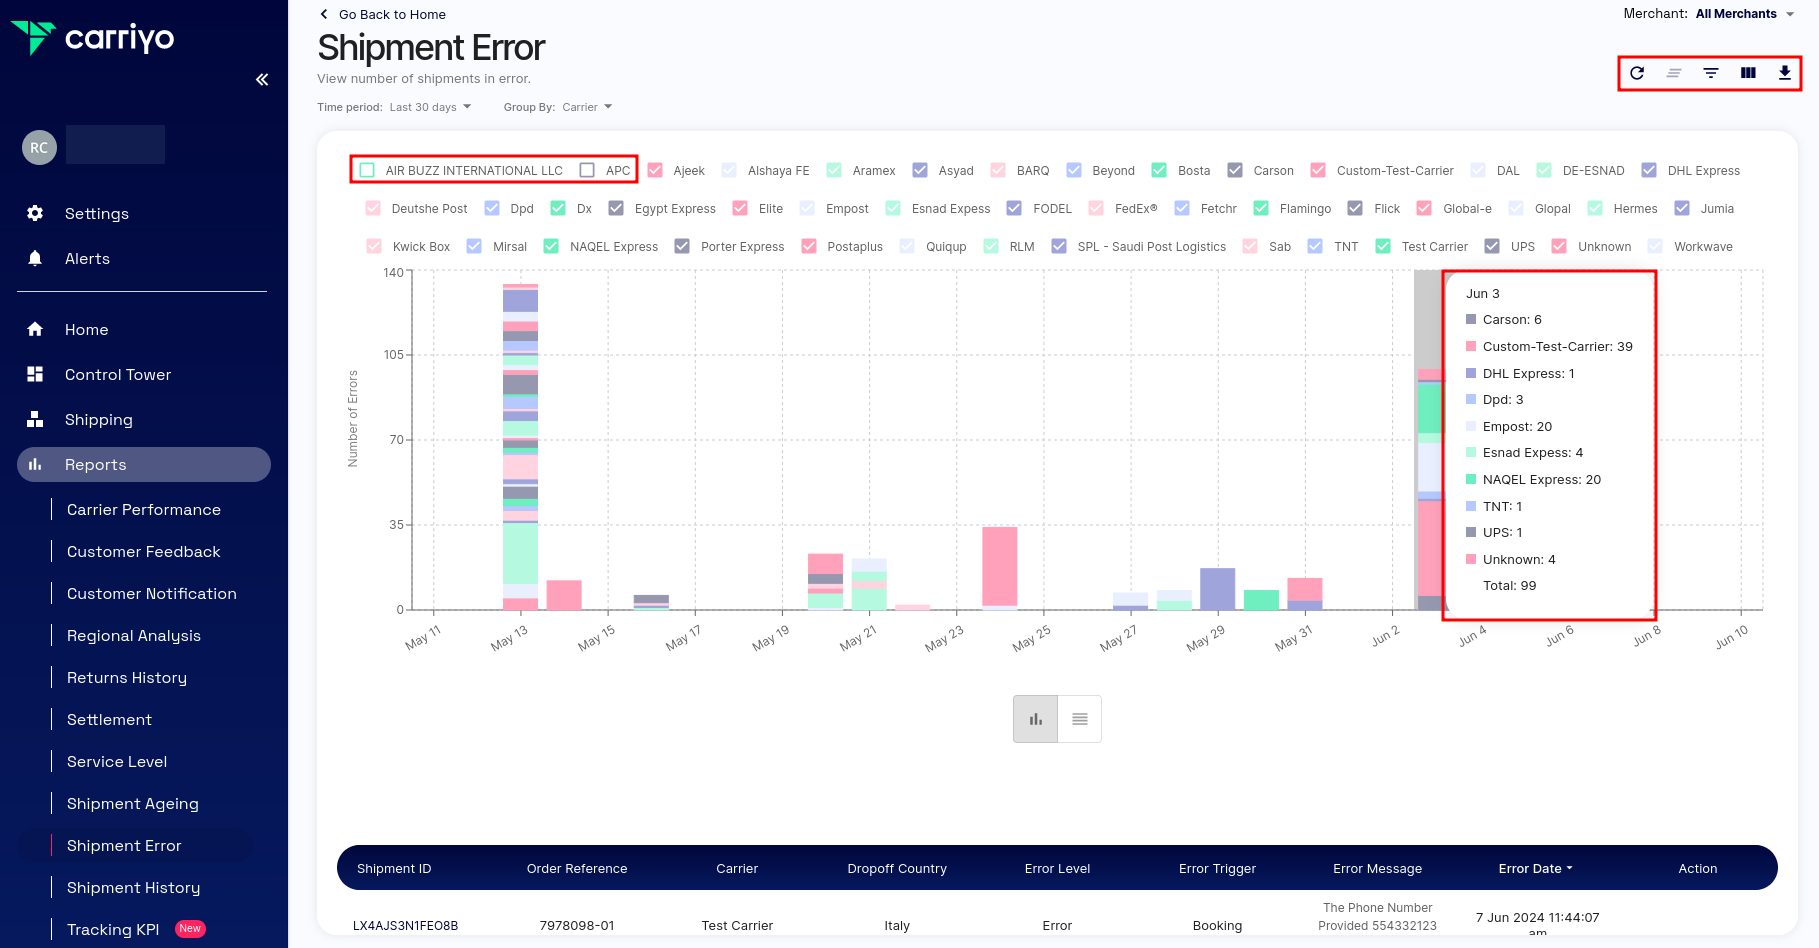Screen dimensions: 1819x948
Task: Open Shipment History report
Action: 133,887
